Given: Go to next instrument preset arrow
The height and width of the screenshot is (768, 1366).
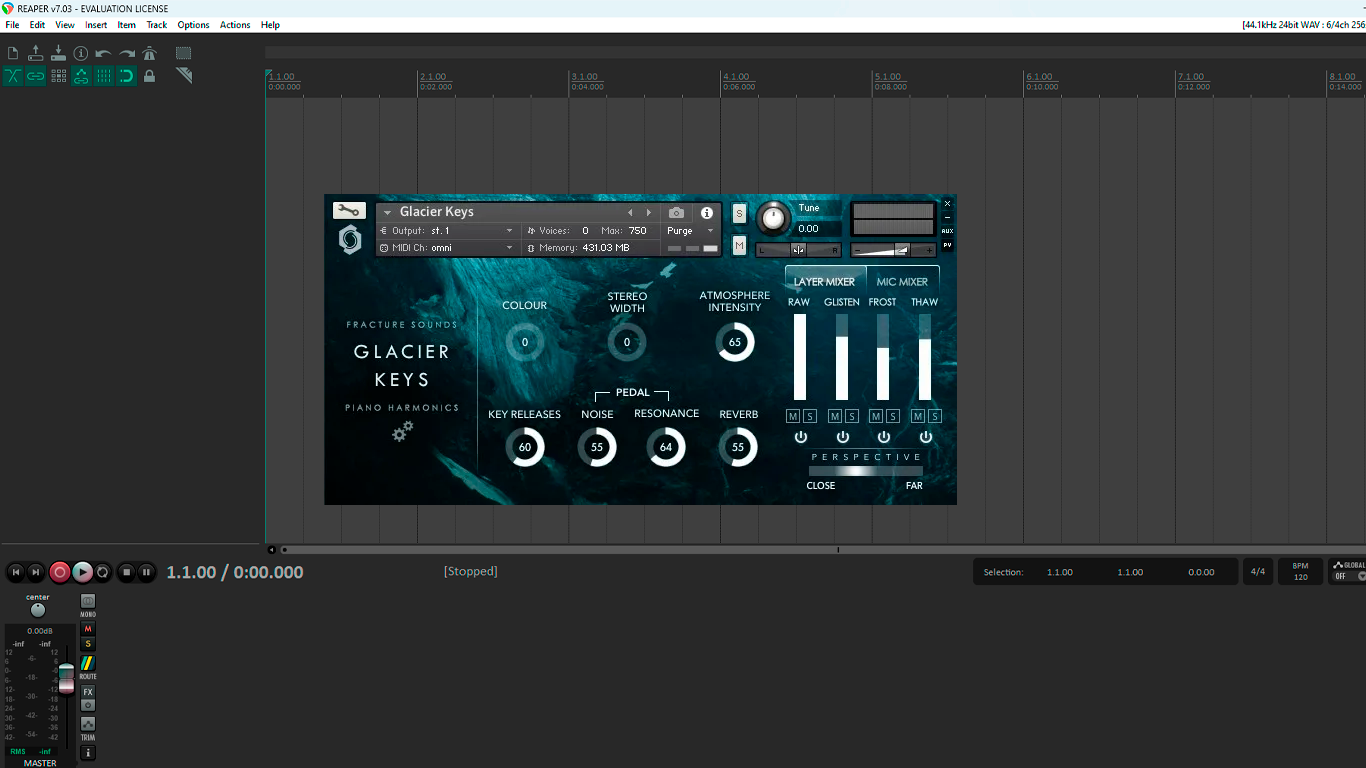Looking at the screenshot, I should pos(649,212).
